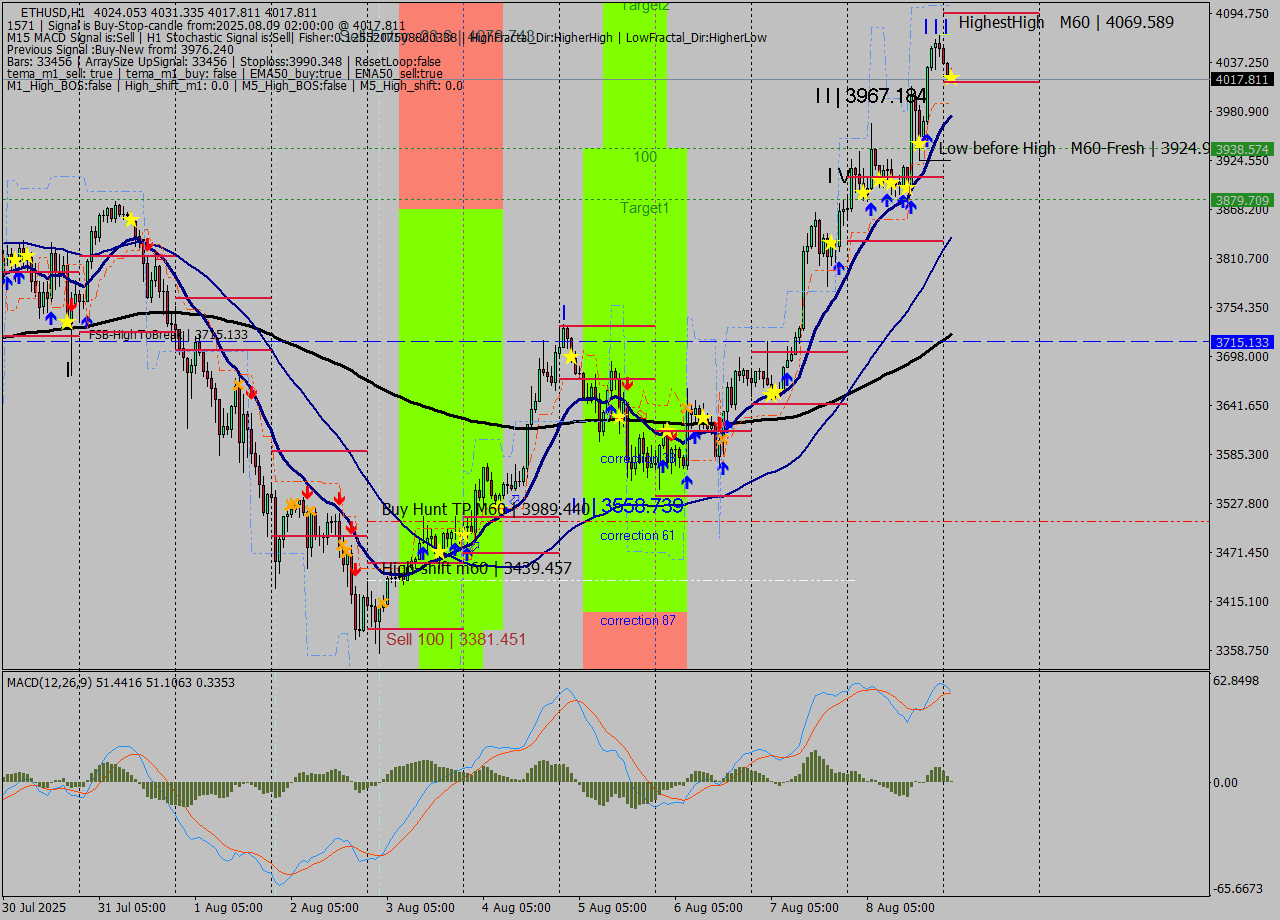Click the blue 3715.133 price label on right axis
The height and width of the screenshot is (920, 1280).
coord(1244,342)
